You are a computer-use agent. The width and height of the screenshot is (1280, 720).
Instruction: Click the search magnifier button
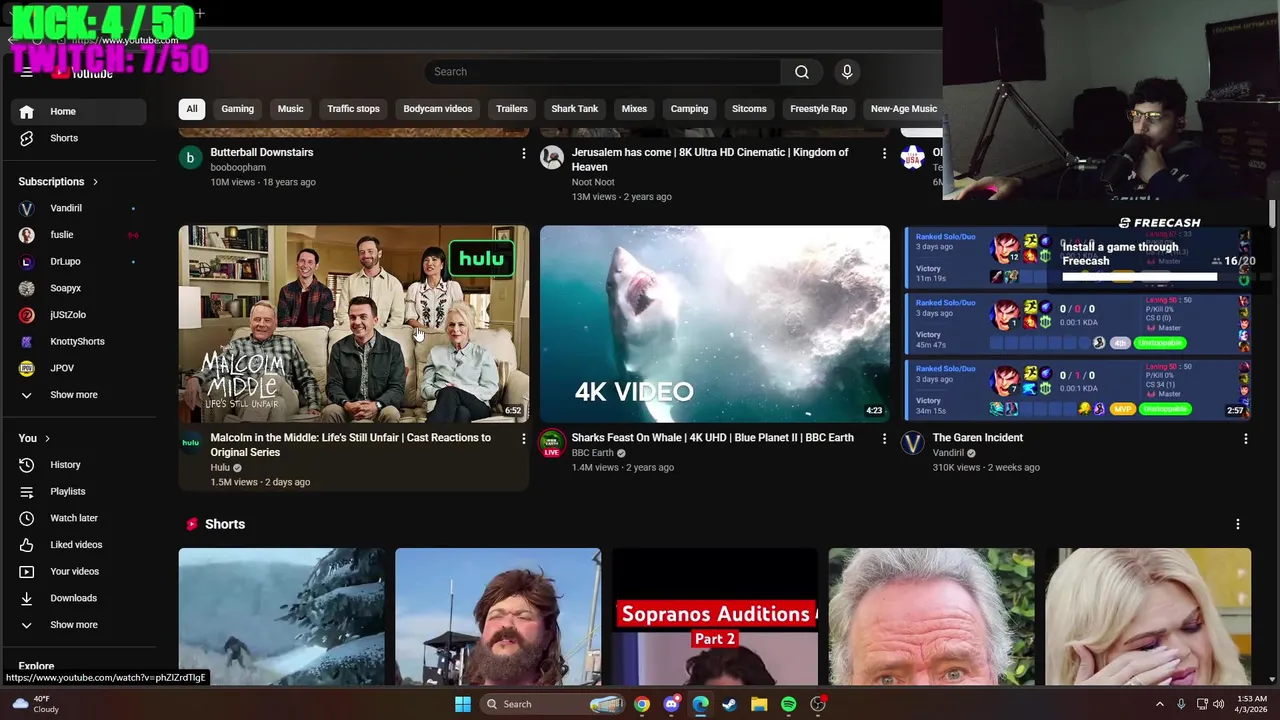coord(801,72)
